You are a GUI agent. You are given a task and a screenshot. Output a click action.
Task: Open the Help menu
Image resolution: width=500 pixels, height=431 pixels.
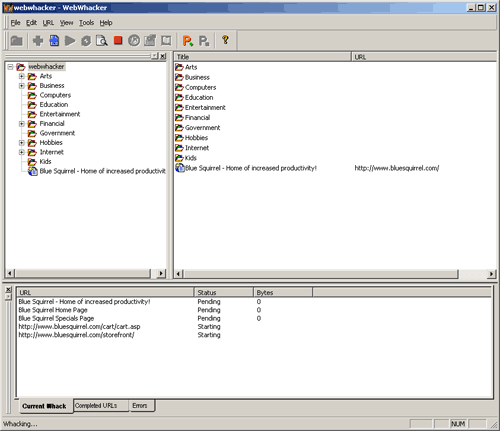[x=106, y=23]
